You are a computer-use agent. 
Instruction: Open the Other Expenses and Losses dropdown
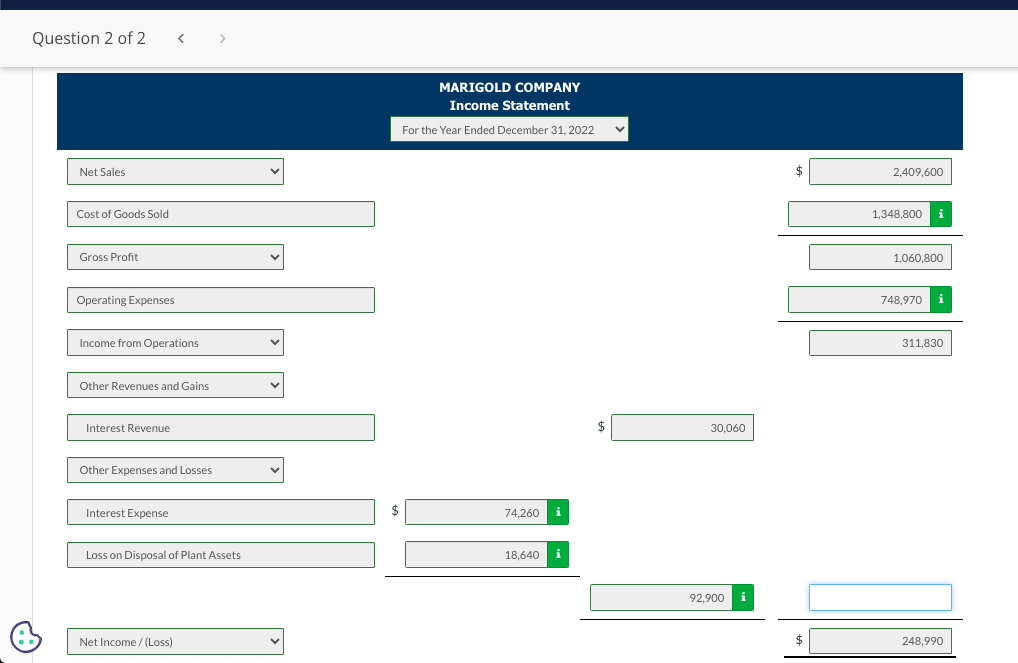175,469
